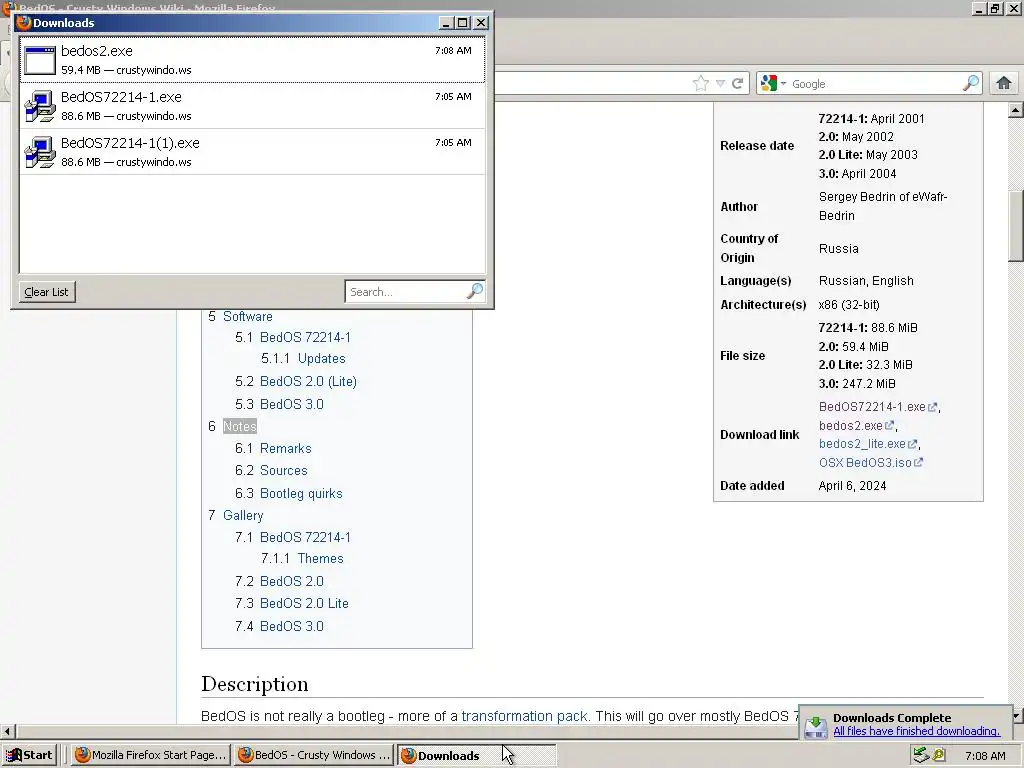Click the taskbar clock showing 7:08 AM
The image size is (1024, 768).
click(985, 756)
